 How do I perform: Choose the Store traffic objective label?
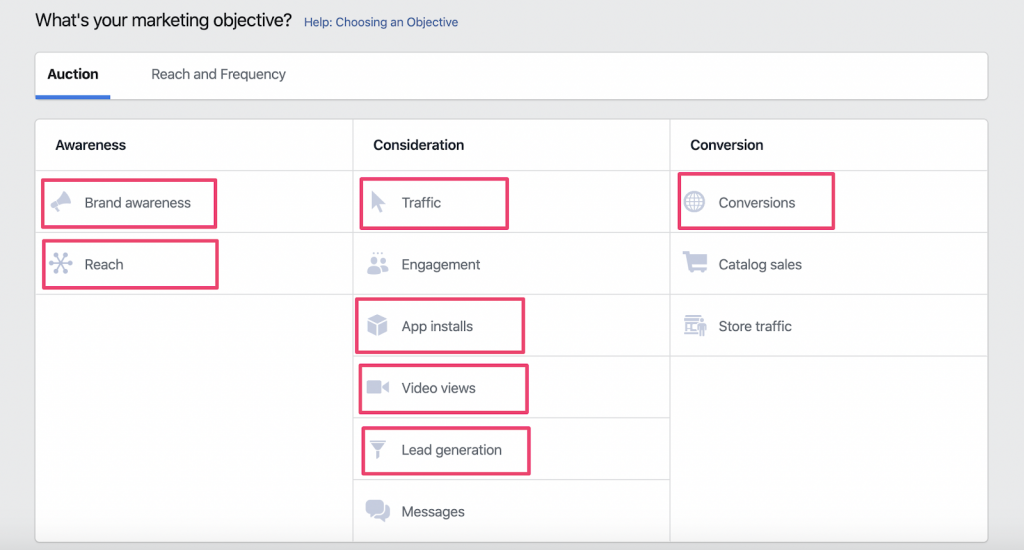[x=755, y=326]
